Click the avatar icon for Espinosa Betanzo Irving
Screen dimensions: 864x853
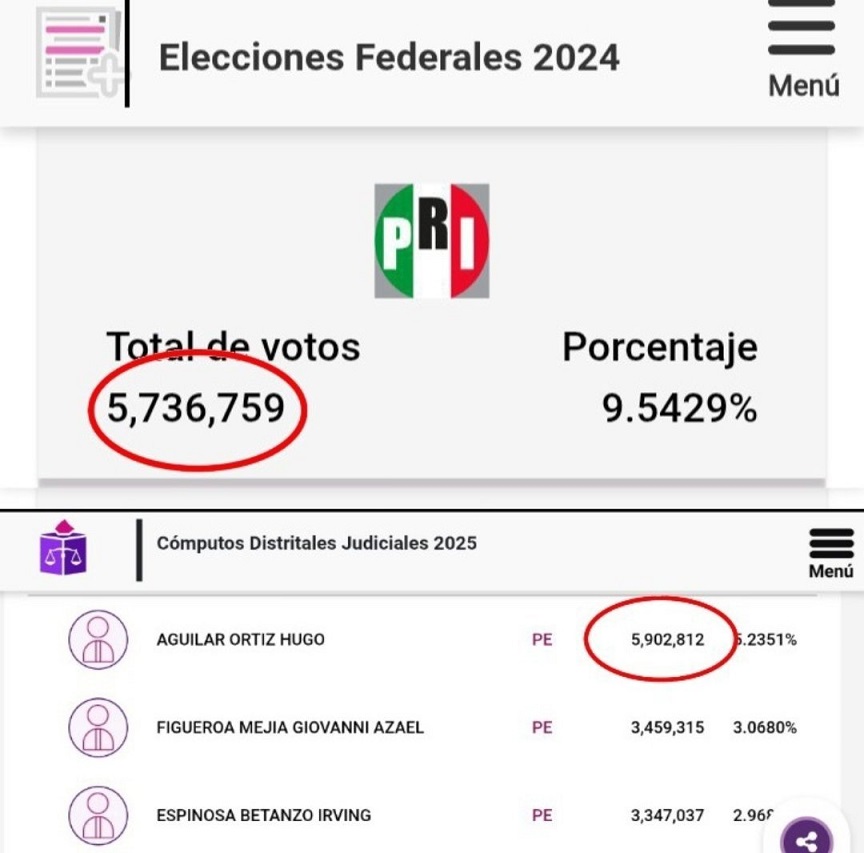coord(98,815)
